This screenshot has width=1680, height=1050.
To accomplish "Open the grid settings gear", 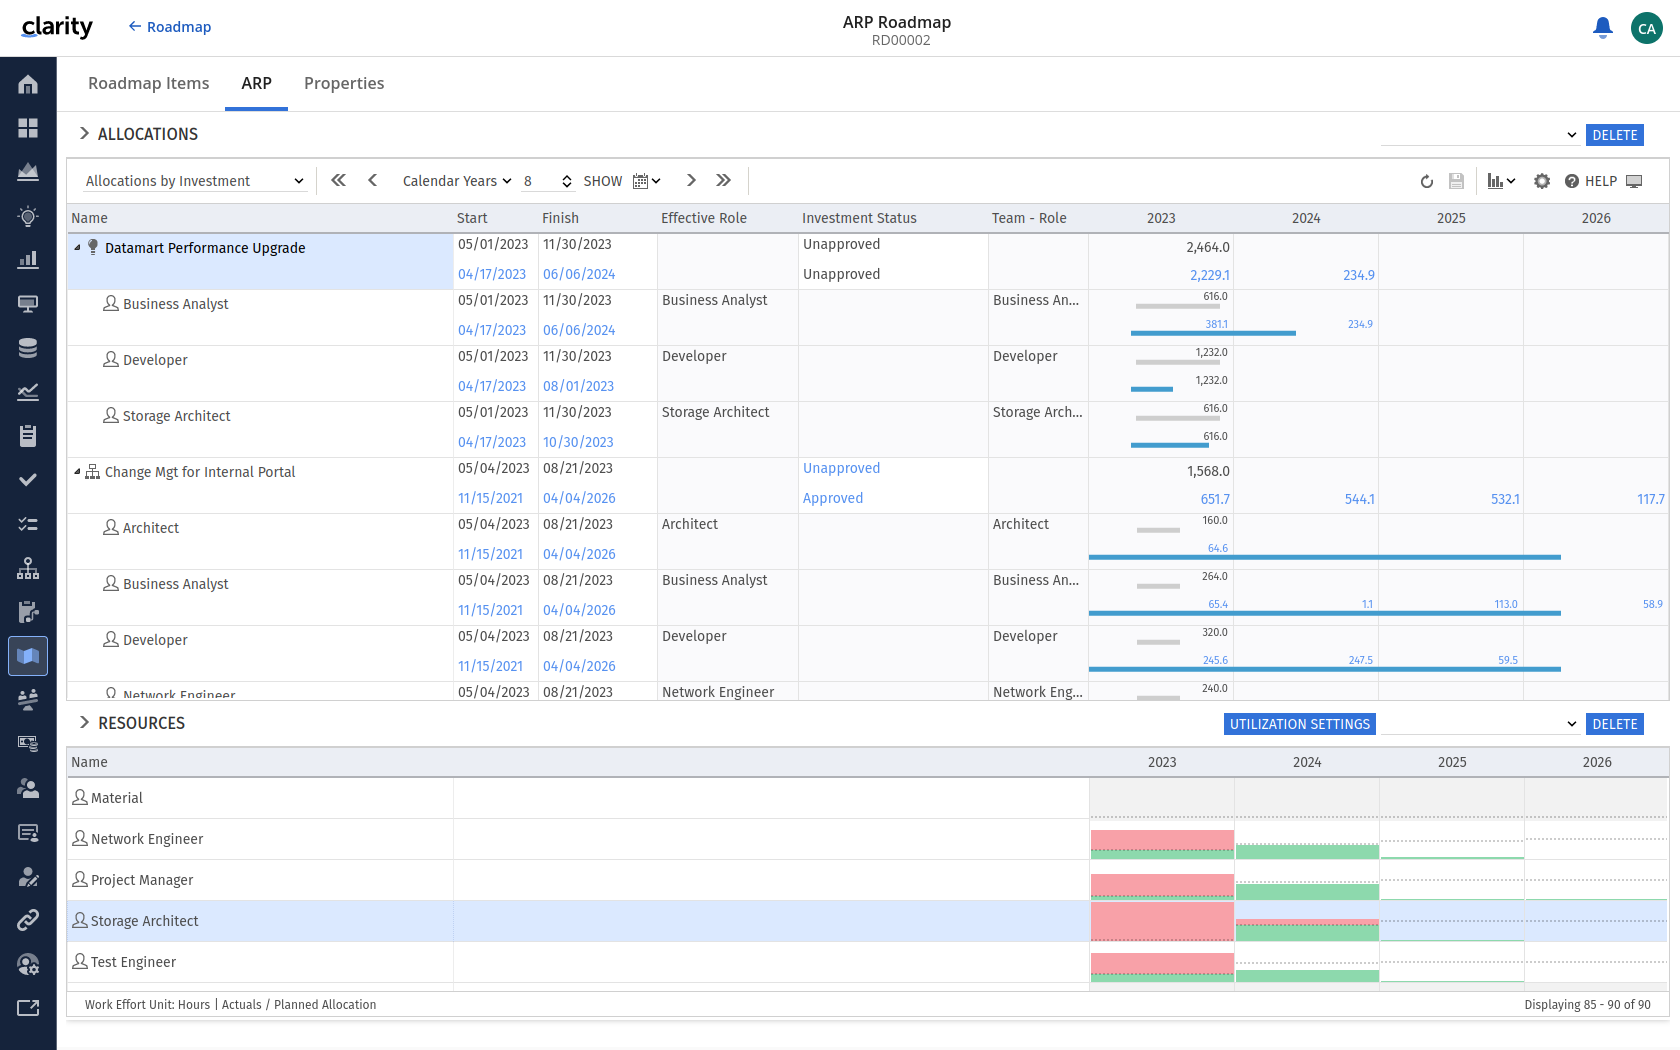I will point(1542,181).
